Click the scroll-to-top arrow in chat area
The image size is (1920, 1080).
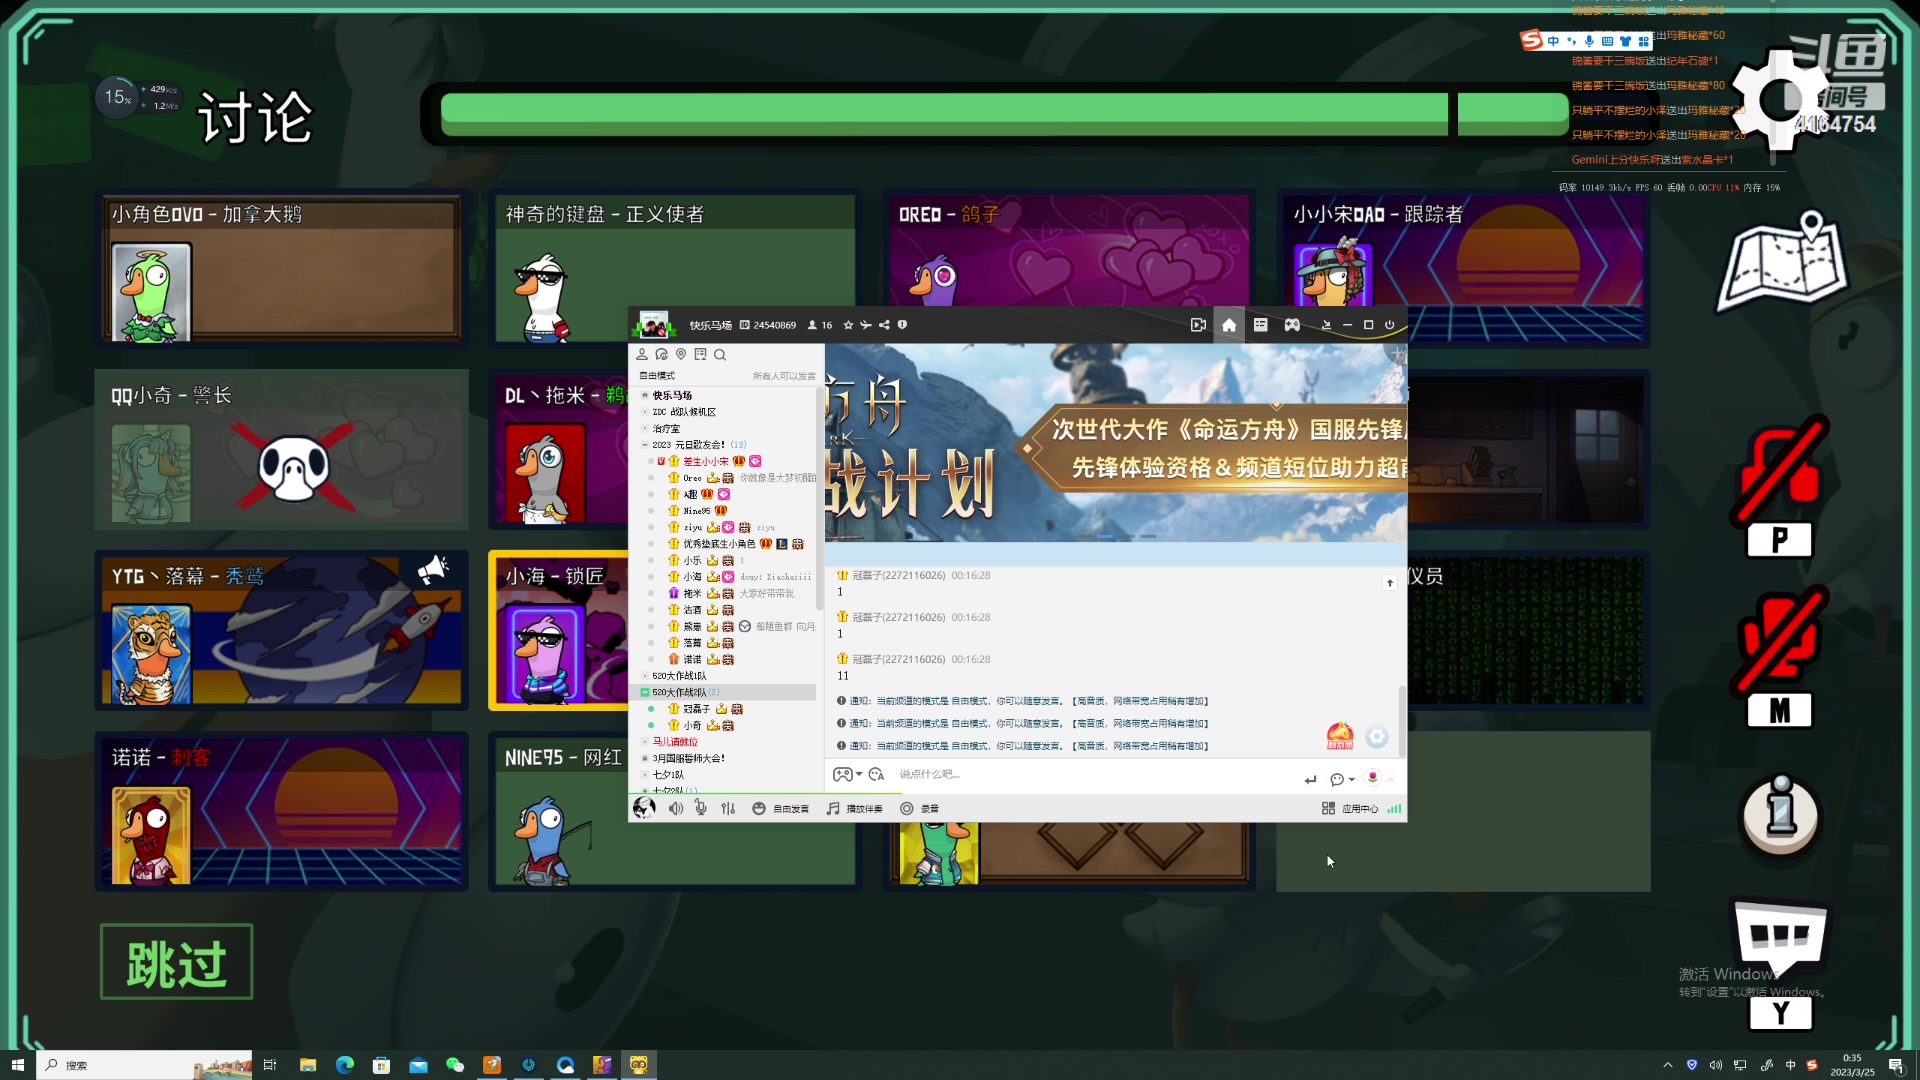pos(1389,583)
